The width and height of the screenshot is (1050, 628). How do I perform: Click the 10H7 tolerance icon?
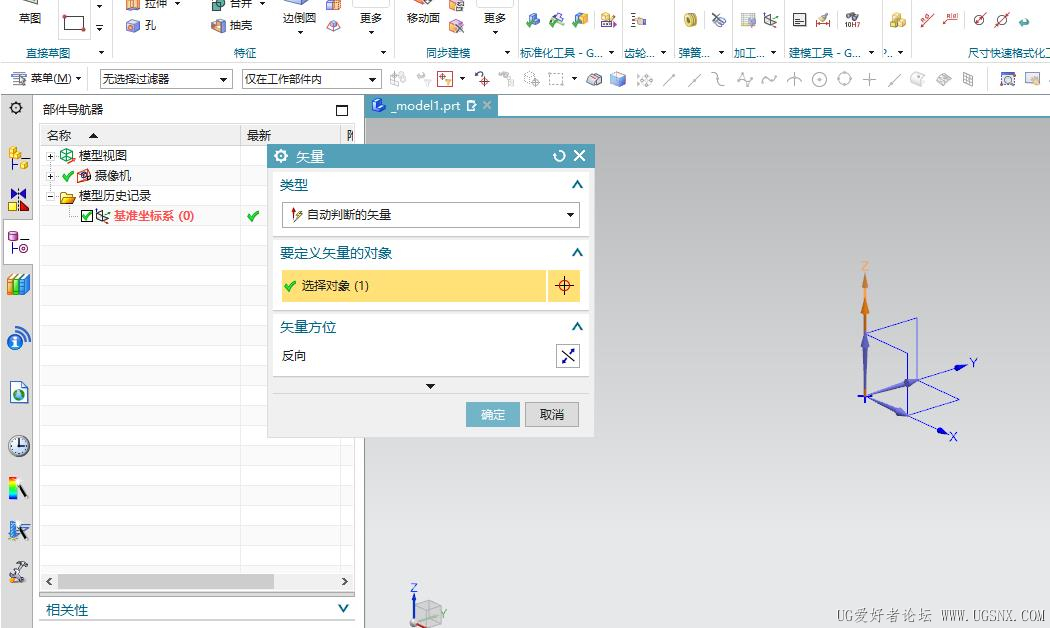852,20
